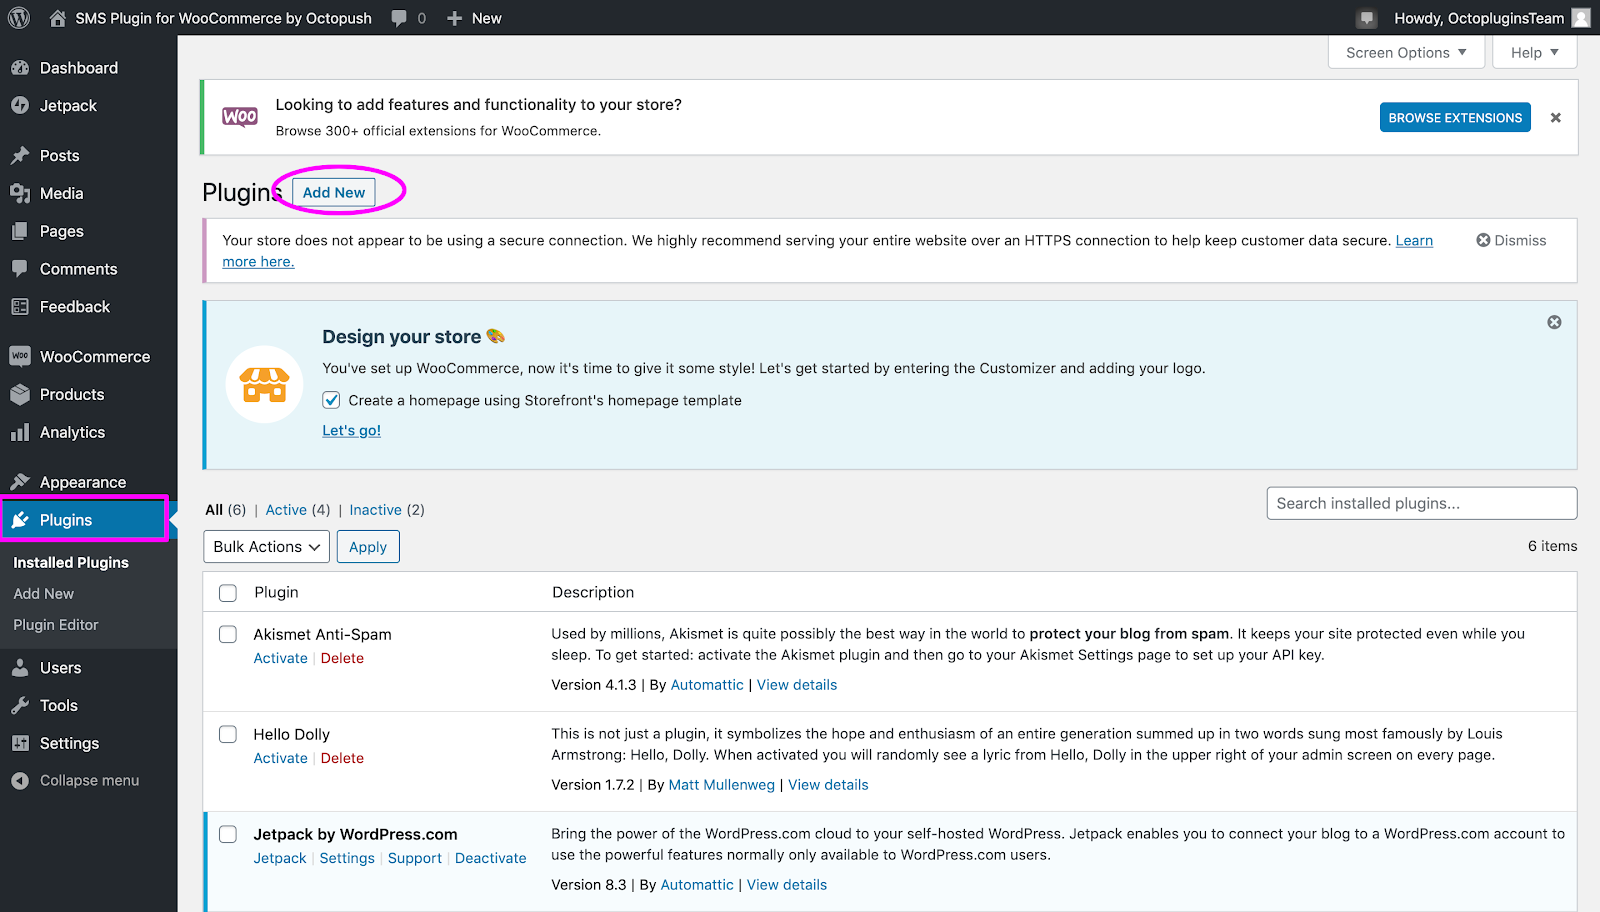Click the BROWSE EXTENSIONS button
The image size is (1600, 912).
coord(1455,117)
